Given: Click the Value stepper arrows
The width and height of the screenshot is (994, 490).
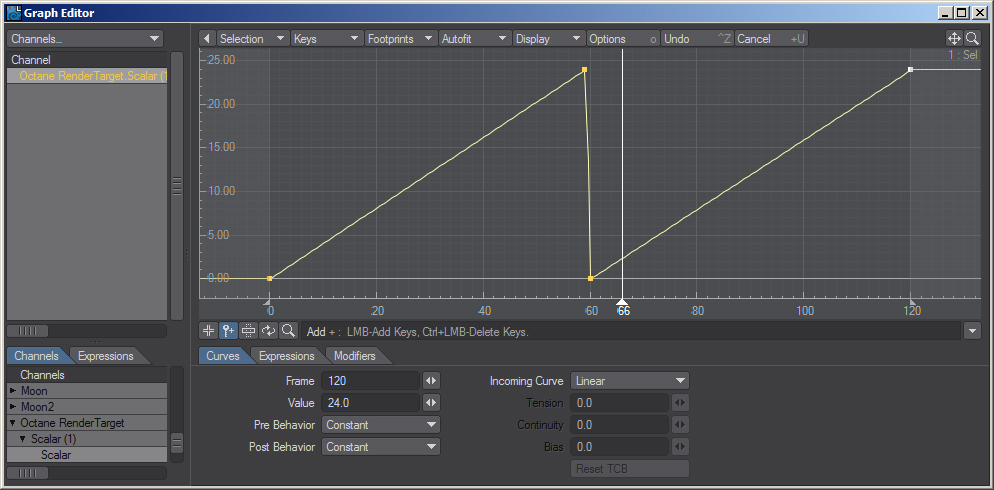Looking at the screenshot, I should pyautogui.click(x=431, y=403).
